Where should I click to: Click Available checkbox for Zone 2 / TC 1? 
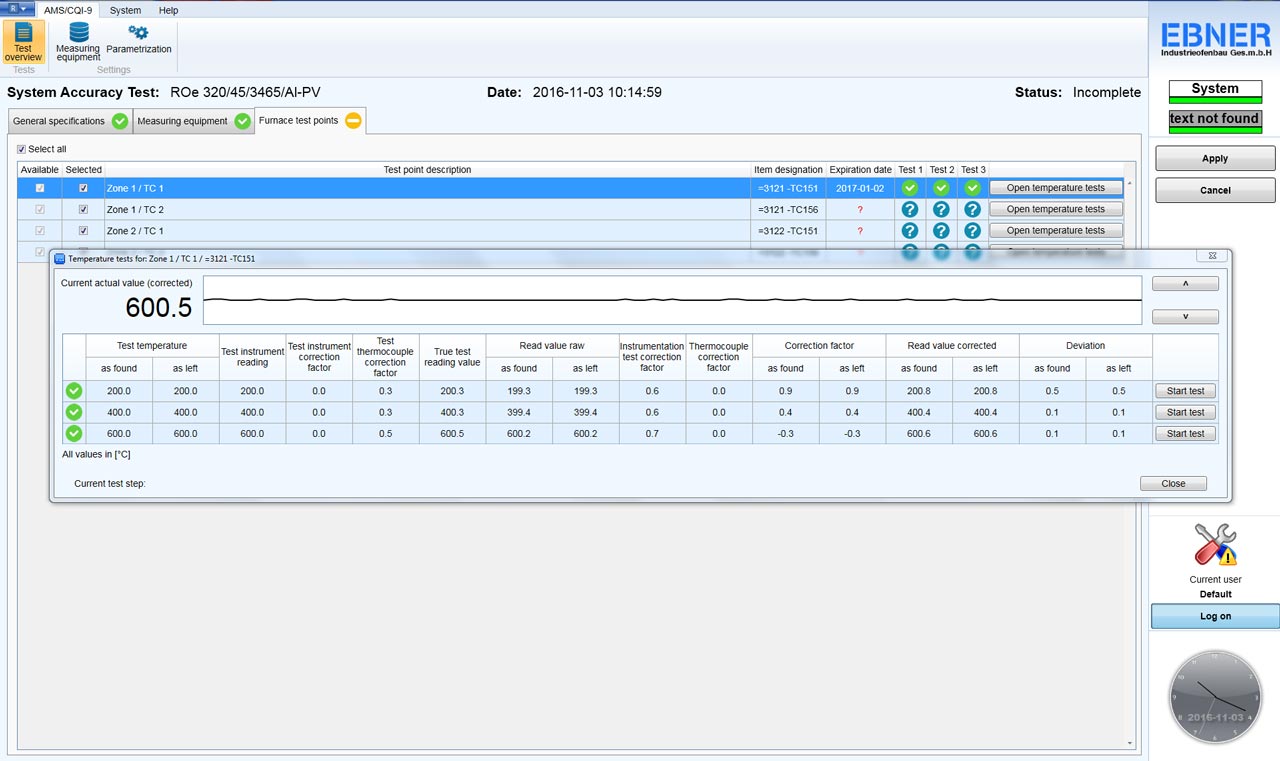pyautogui.click(x=40, y=231)
